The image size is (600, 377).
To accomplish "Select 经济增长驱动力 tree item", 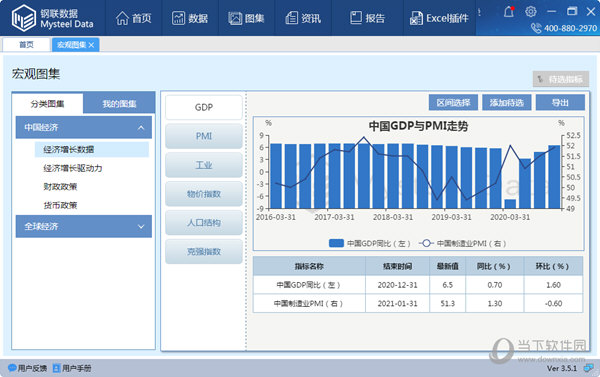I will coord(73,168).
